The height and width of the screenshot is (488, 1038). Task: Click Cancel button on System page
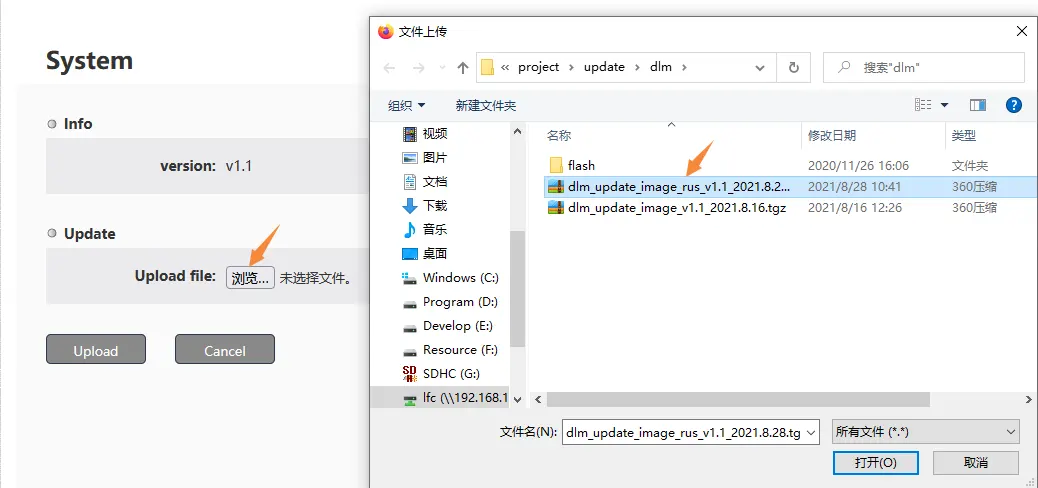(224, 349)
